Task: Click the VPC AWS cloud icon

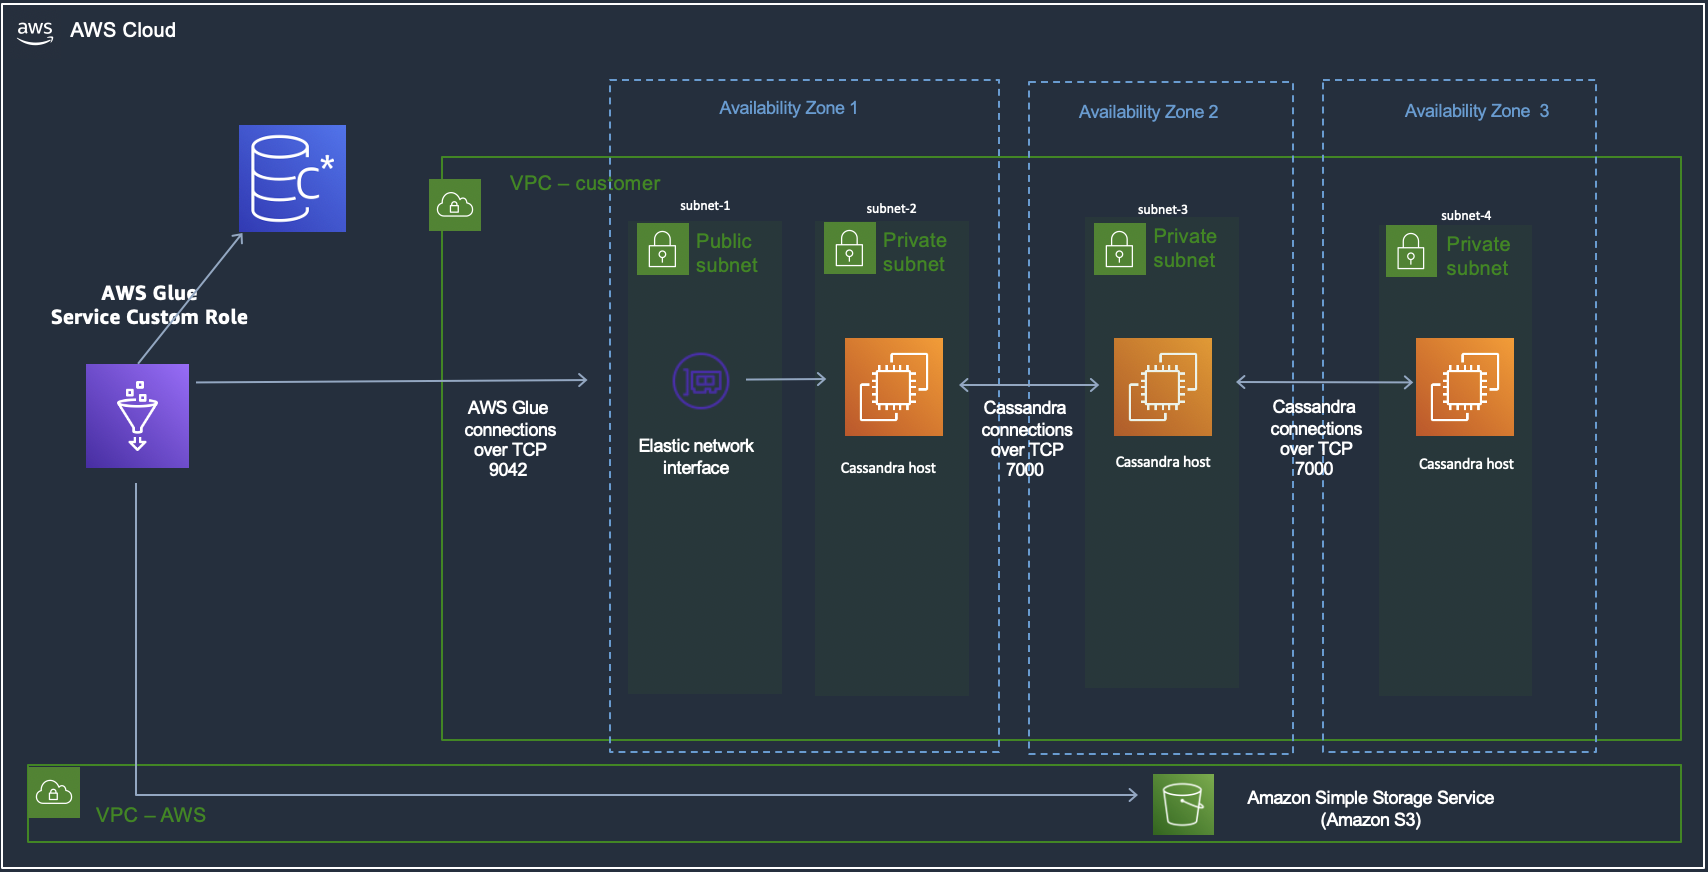Action: (54, 792)
